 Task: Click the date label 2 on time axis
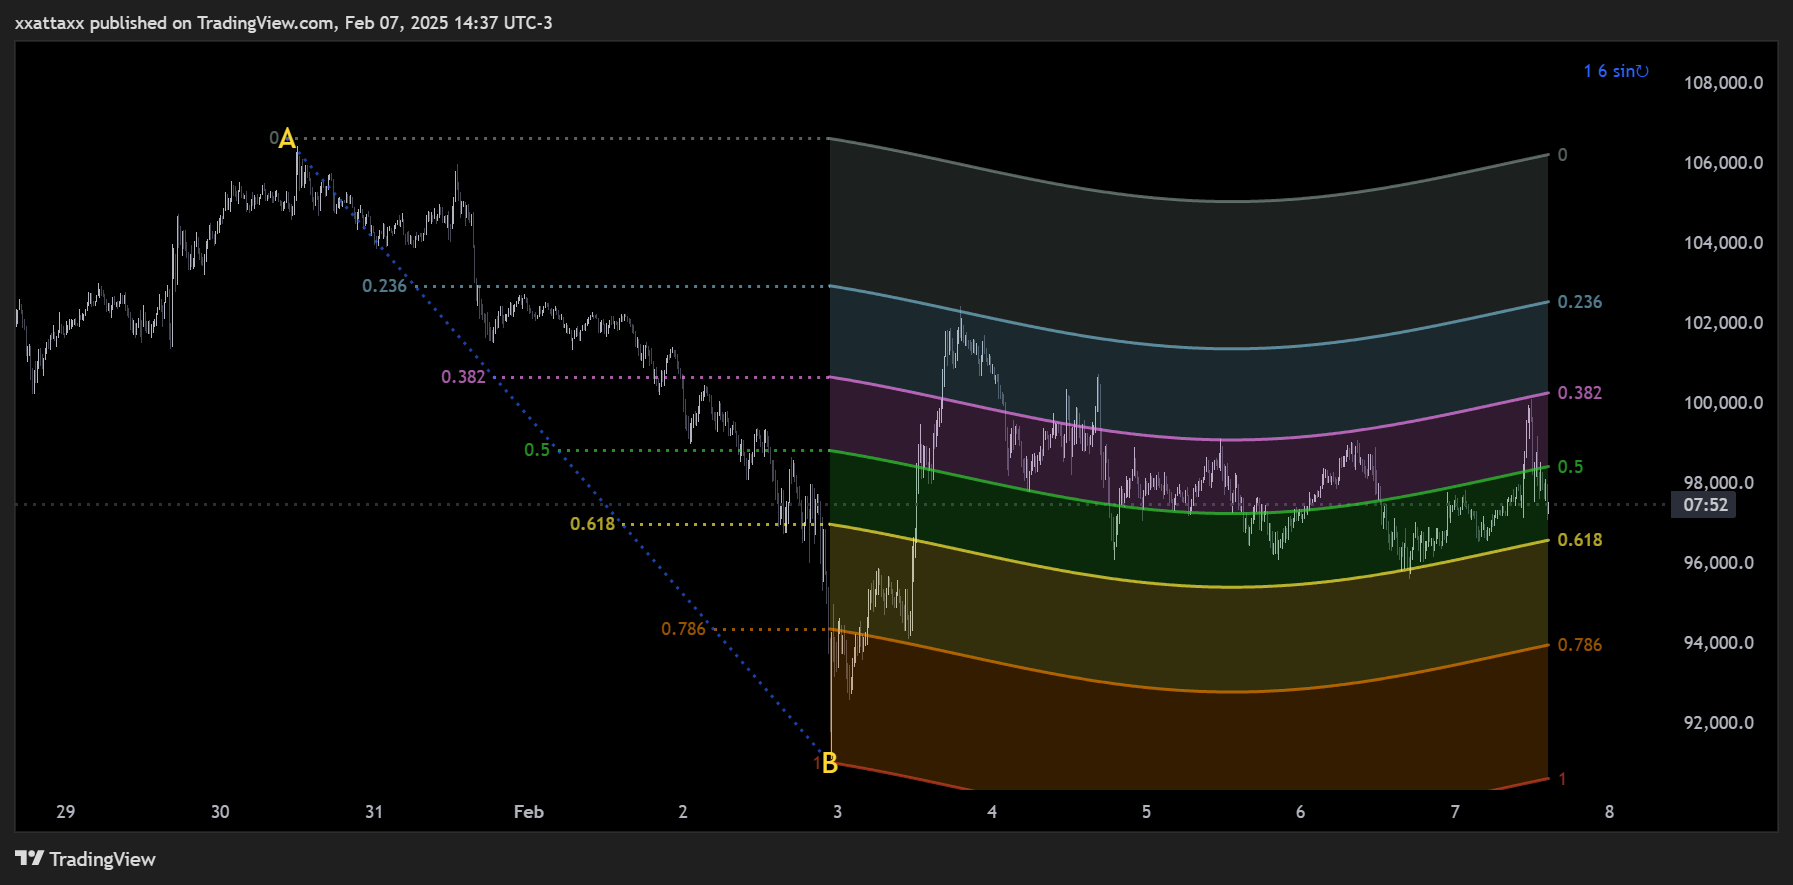point(683,812)
